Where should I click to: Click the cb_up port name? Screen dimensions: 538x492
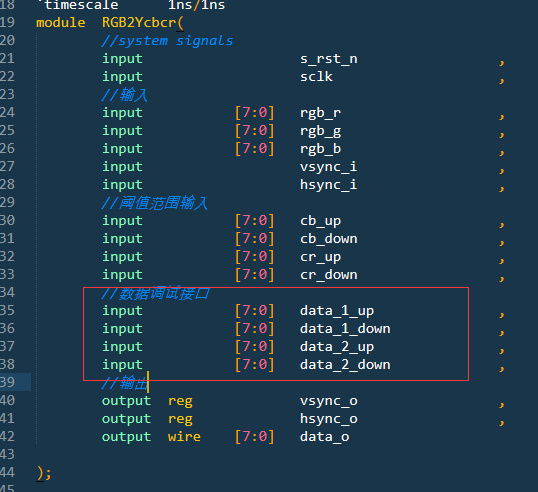(320, 221)
